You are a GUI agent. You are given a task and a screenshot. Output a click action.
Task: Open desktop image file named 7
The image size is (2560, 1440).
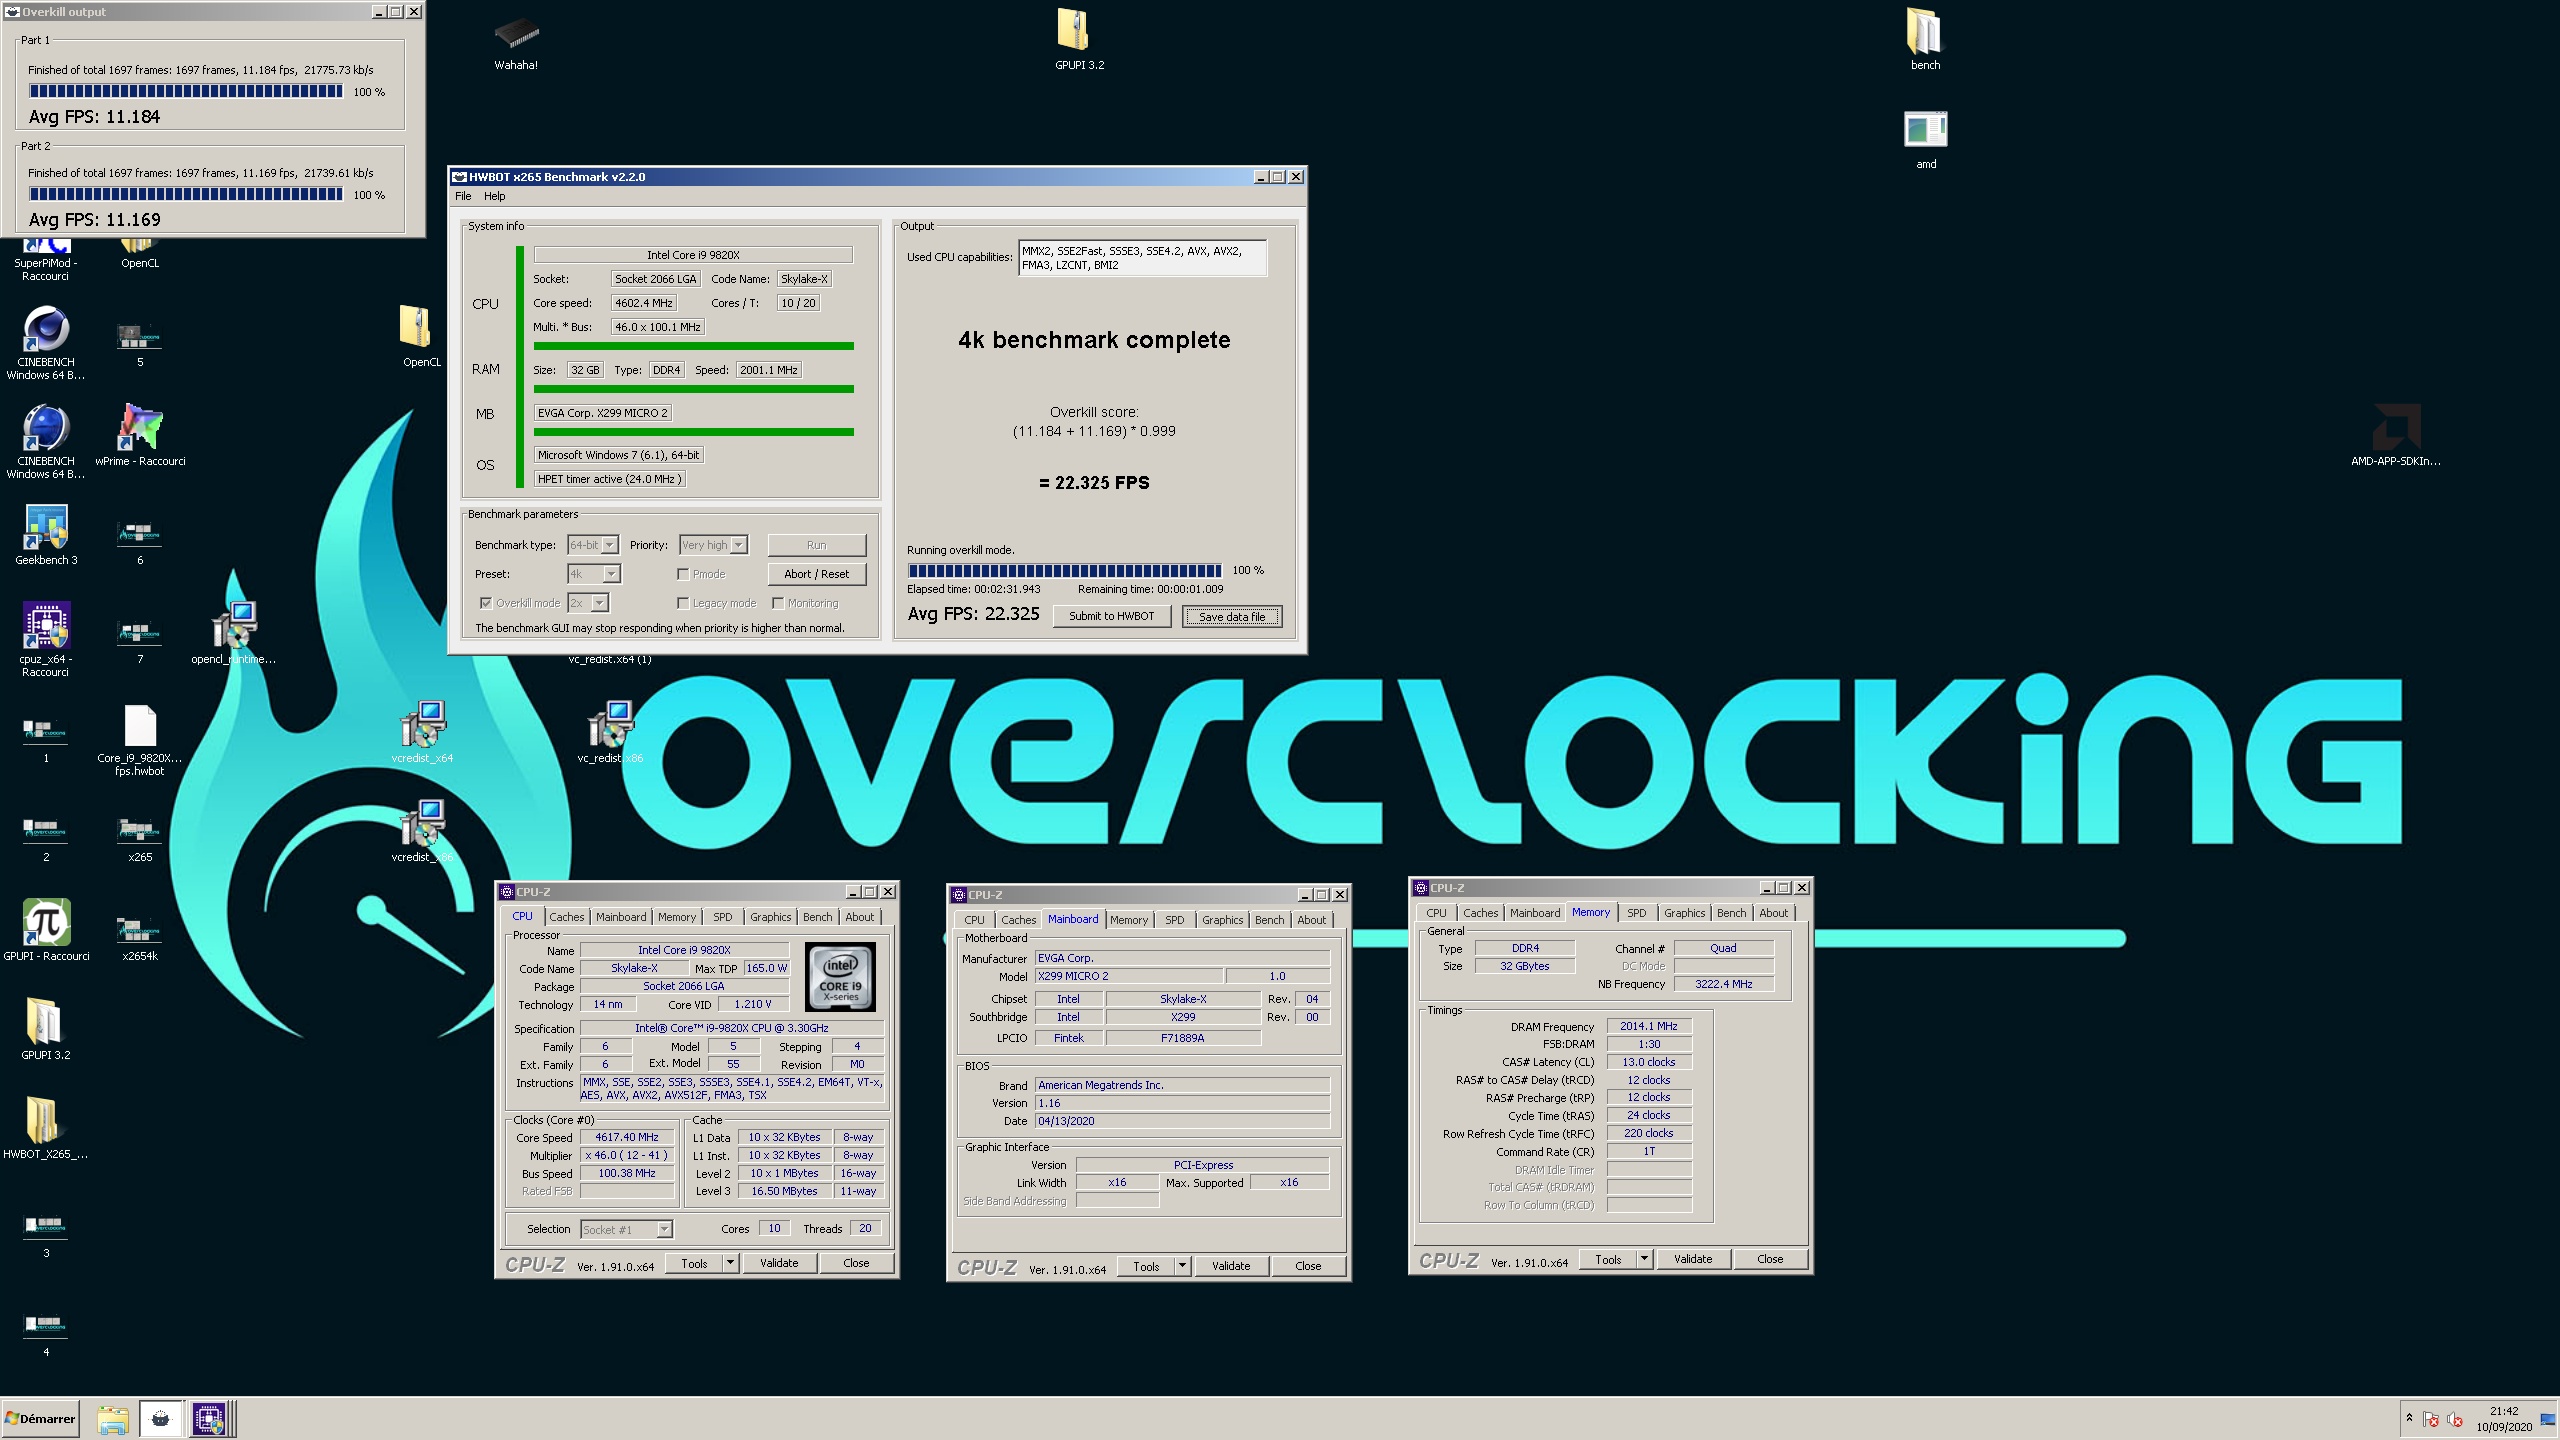pyautogui.click(x=140, y=640)
